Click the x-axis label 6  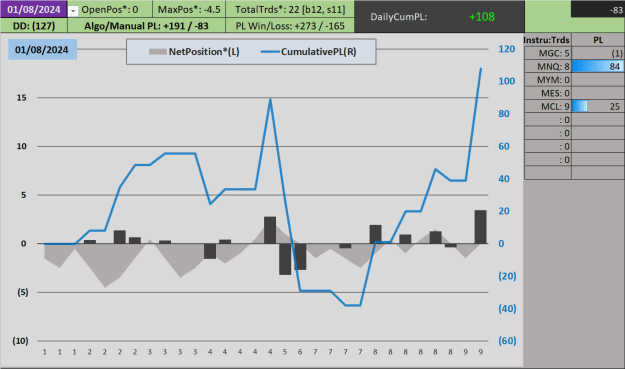[x=300, y=352]
